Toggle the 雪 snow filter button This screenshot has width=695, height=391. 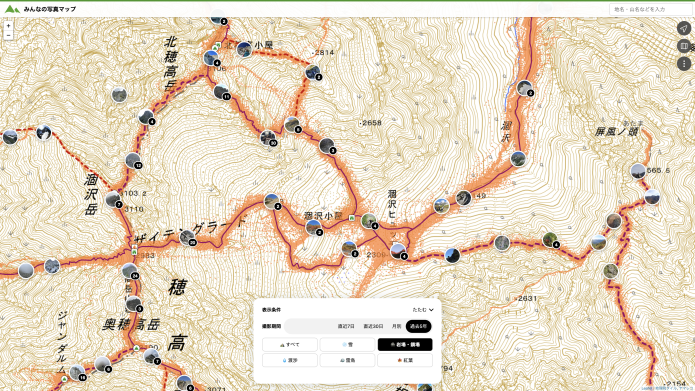click(348, 344)
